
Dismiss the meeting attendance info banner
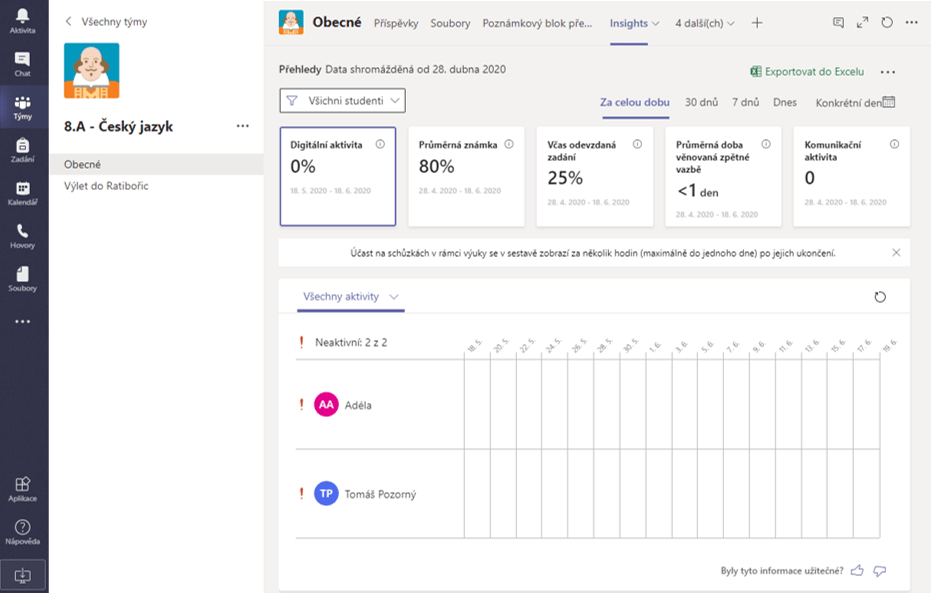[x=895, y=253]
